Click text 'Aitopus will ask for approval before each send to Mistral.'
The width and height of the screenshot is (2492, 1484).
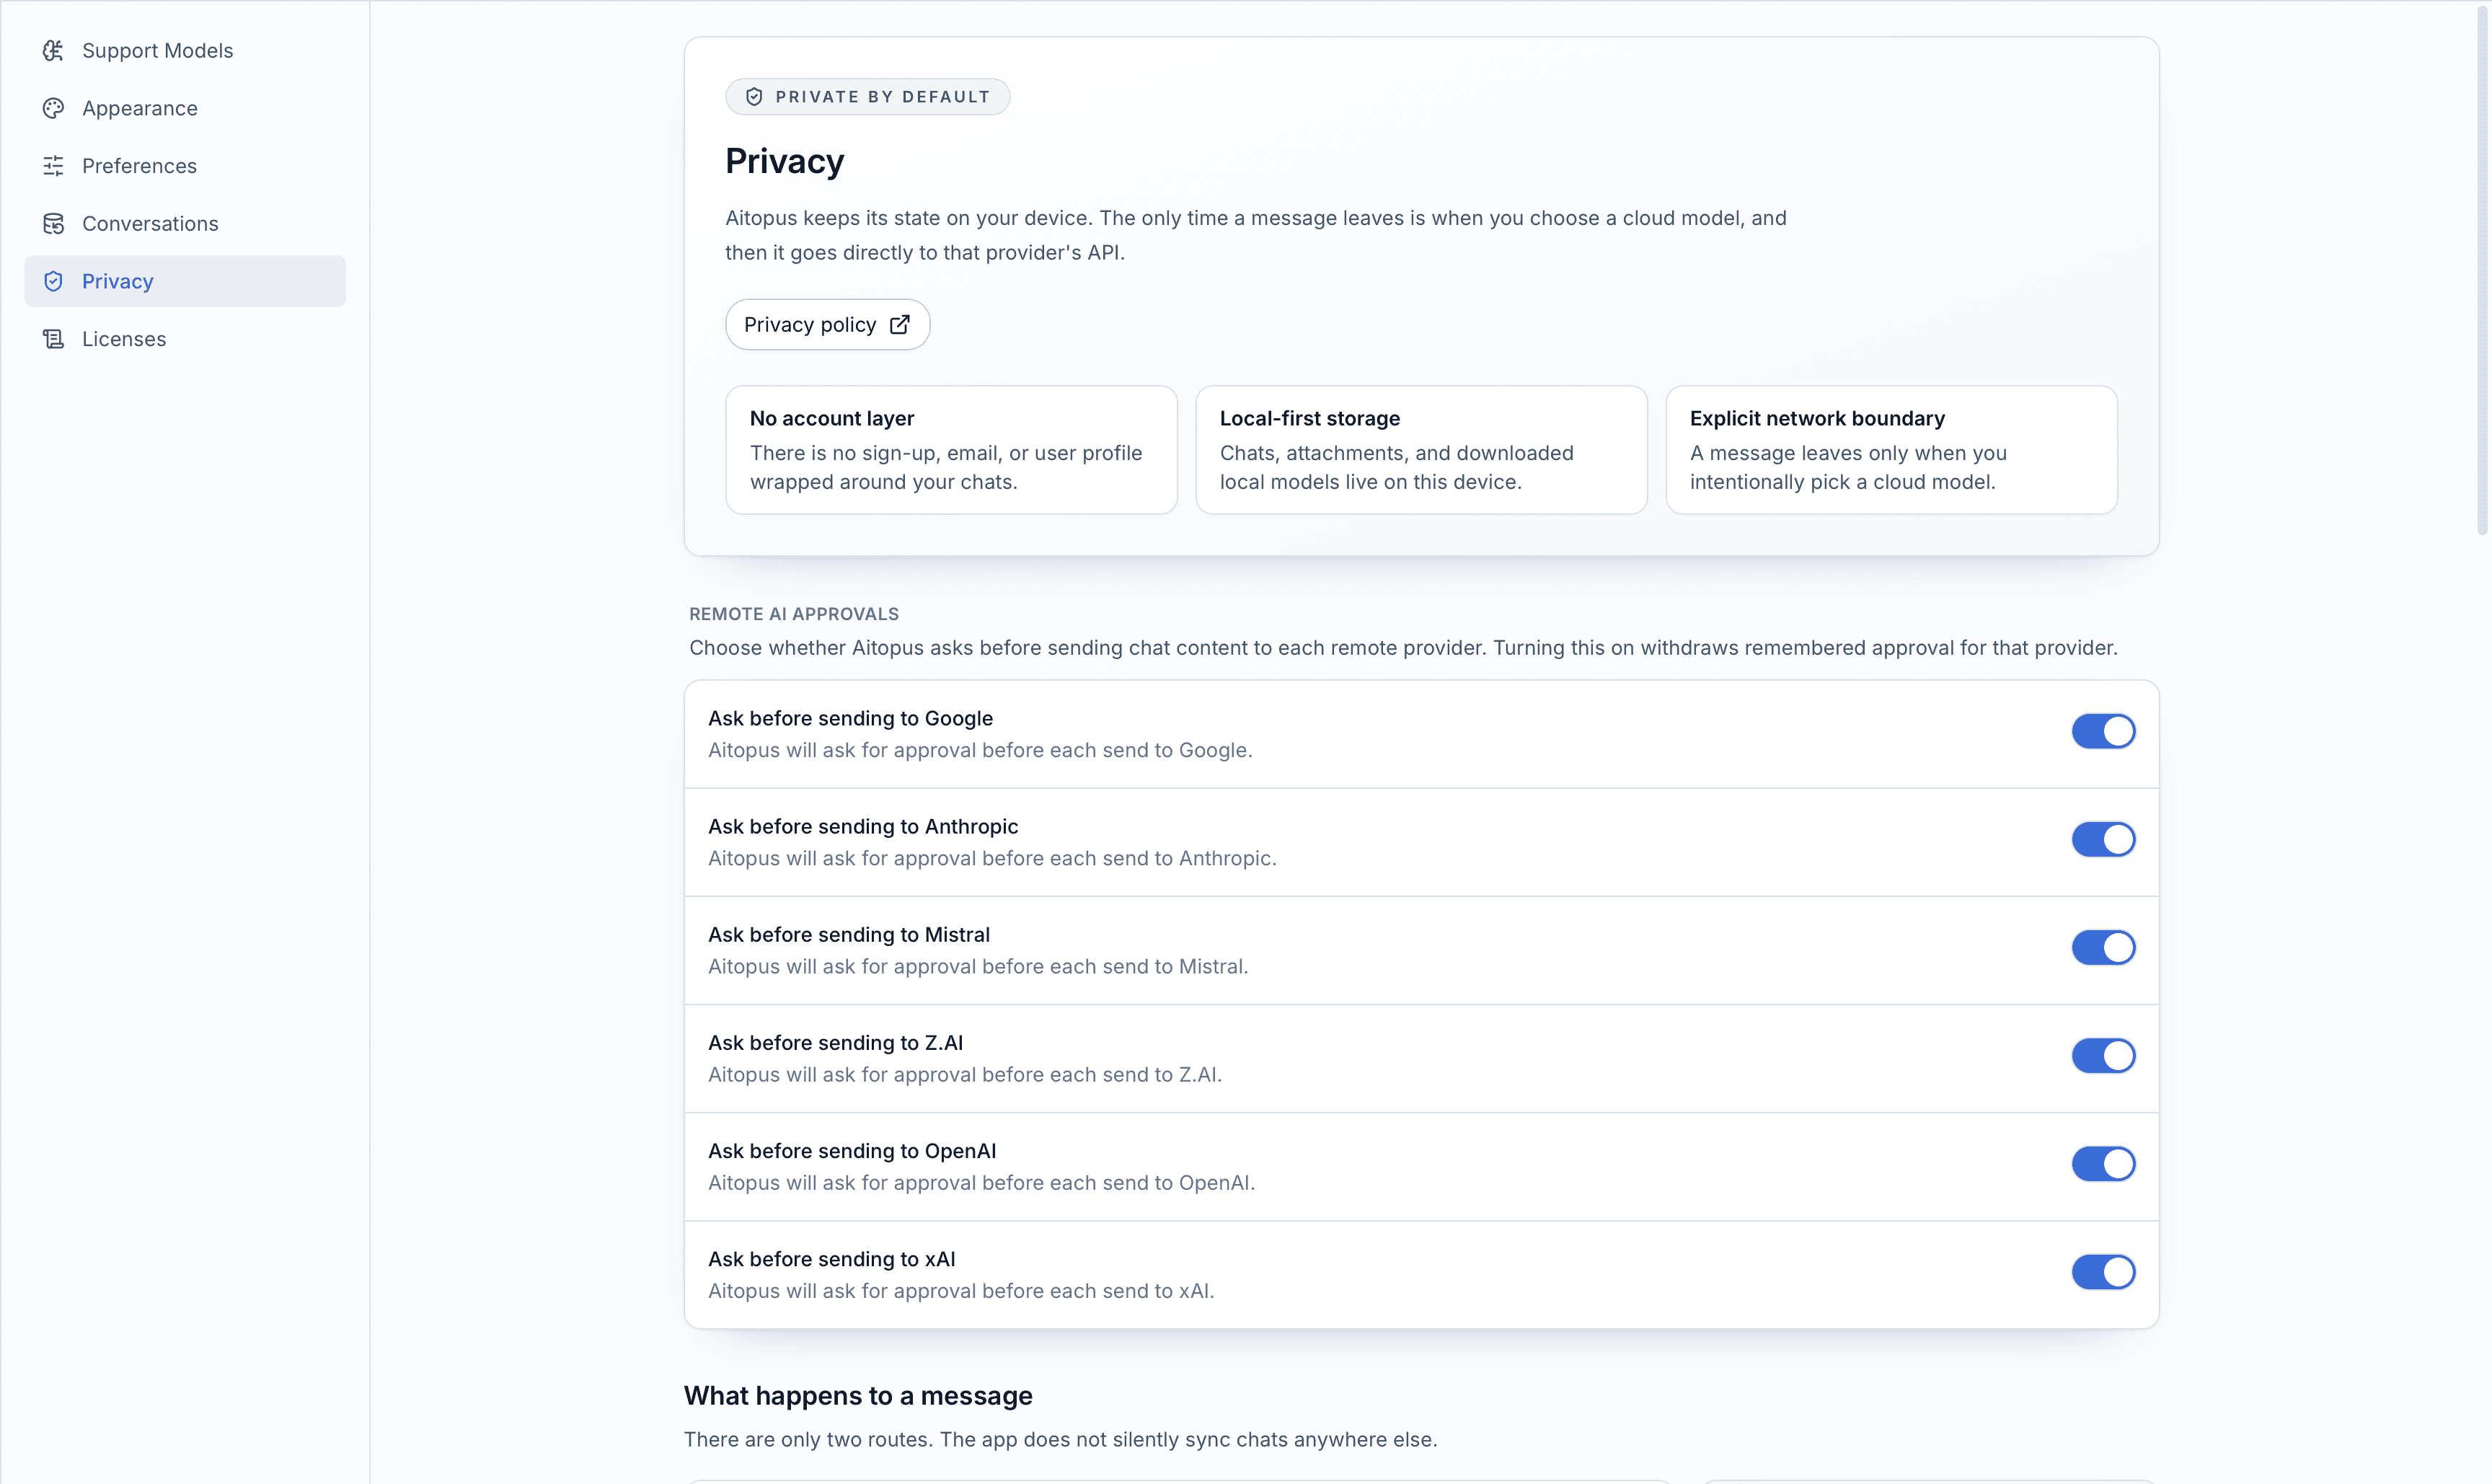tap(978, 966)
